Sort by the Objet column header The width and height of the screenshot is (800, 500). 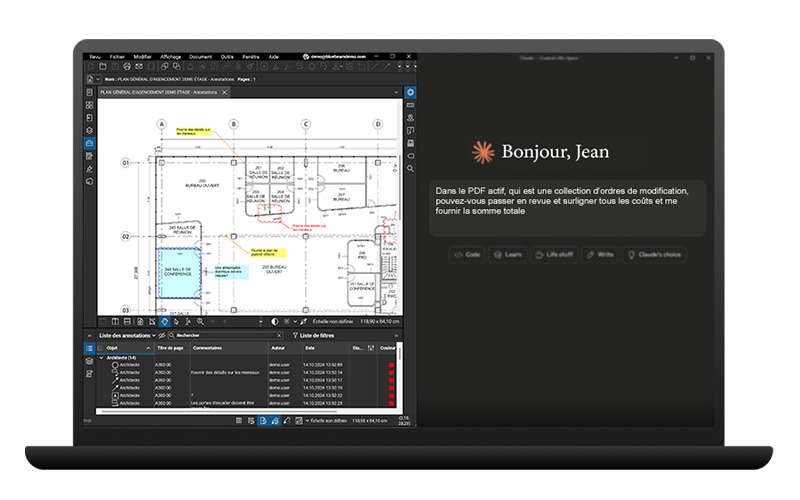[x=126, y=348]
